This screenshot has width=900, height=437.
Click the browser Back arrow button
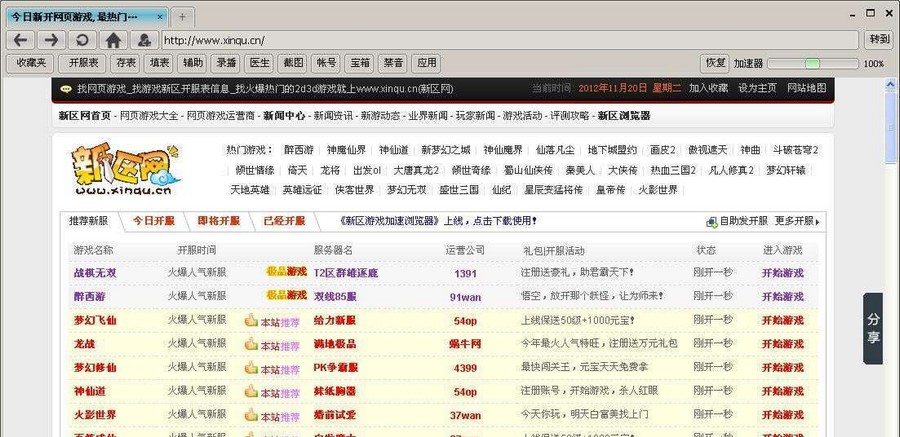point(21,40)
